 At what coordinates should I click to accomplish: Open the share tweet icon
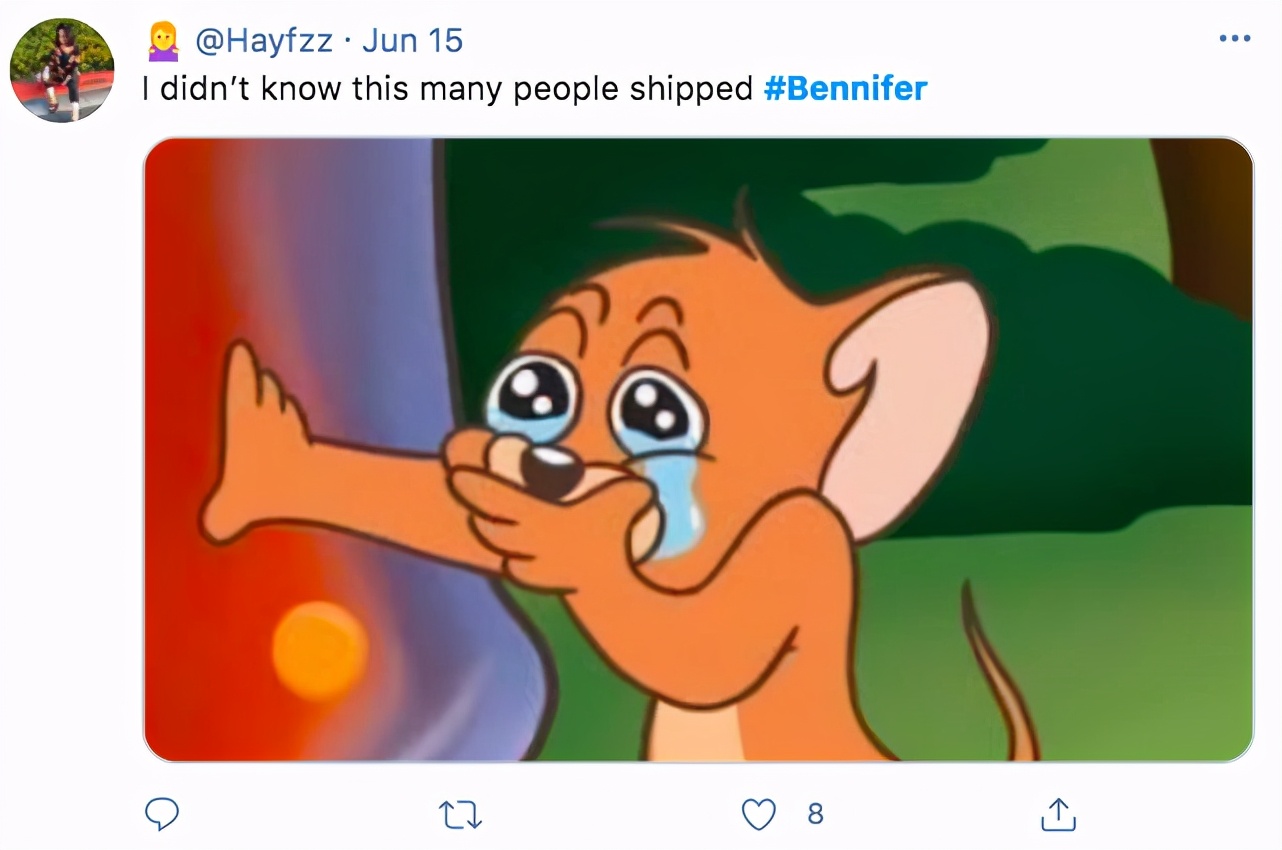tap(1058, 815)
